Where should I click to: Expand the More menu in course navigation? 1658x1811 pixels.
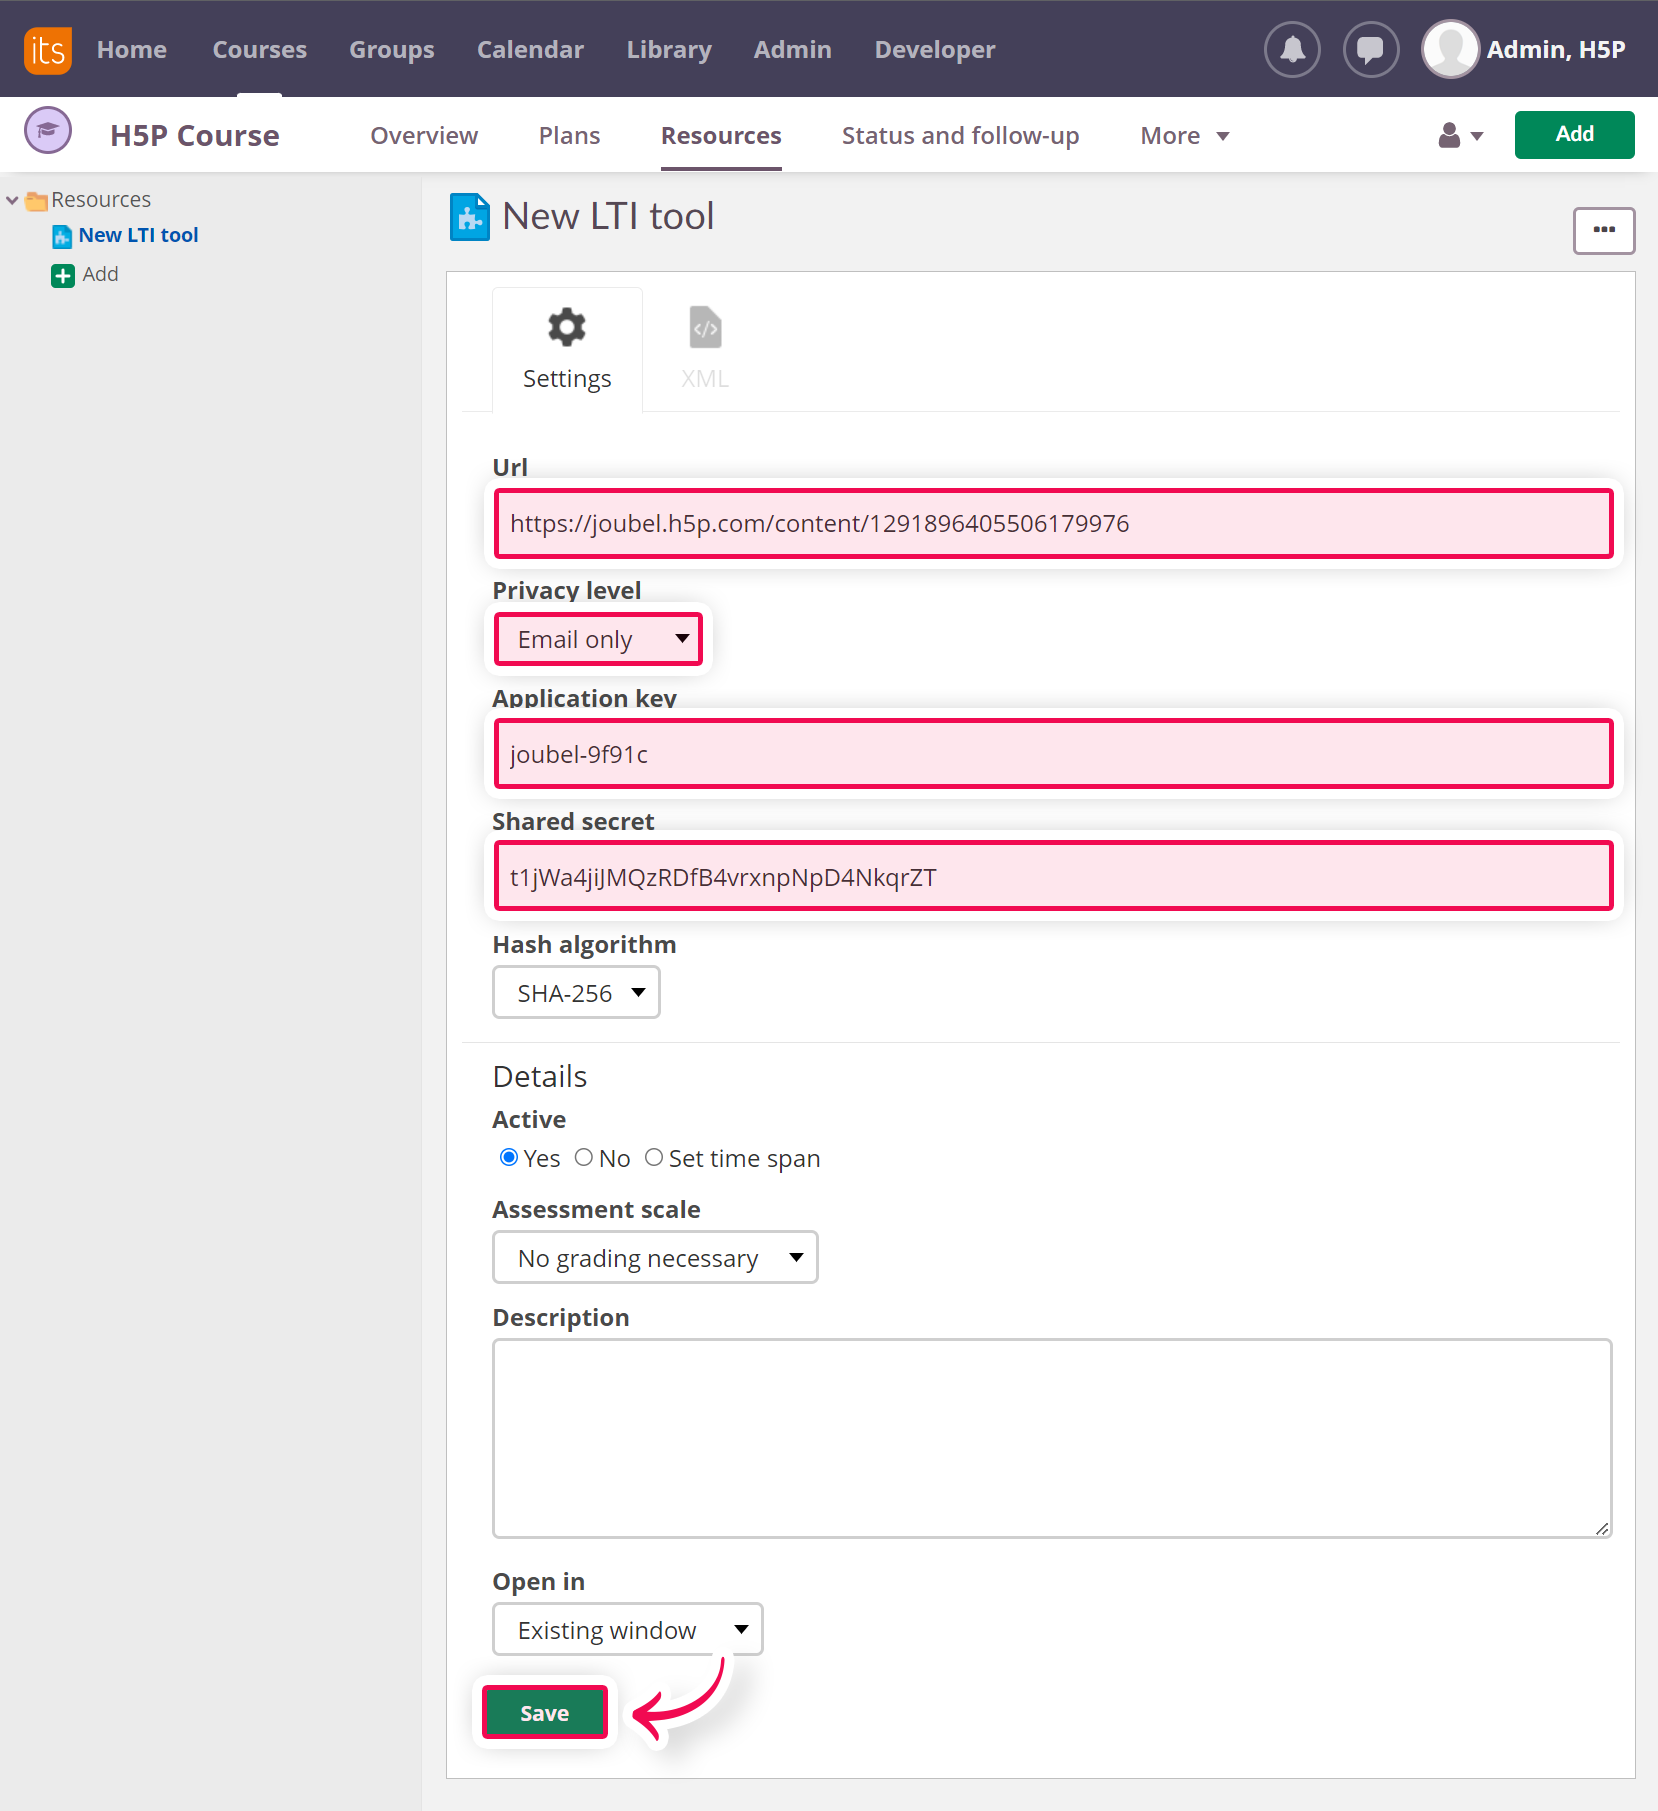(x=1185, y=136)
